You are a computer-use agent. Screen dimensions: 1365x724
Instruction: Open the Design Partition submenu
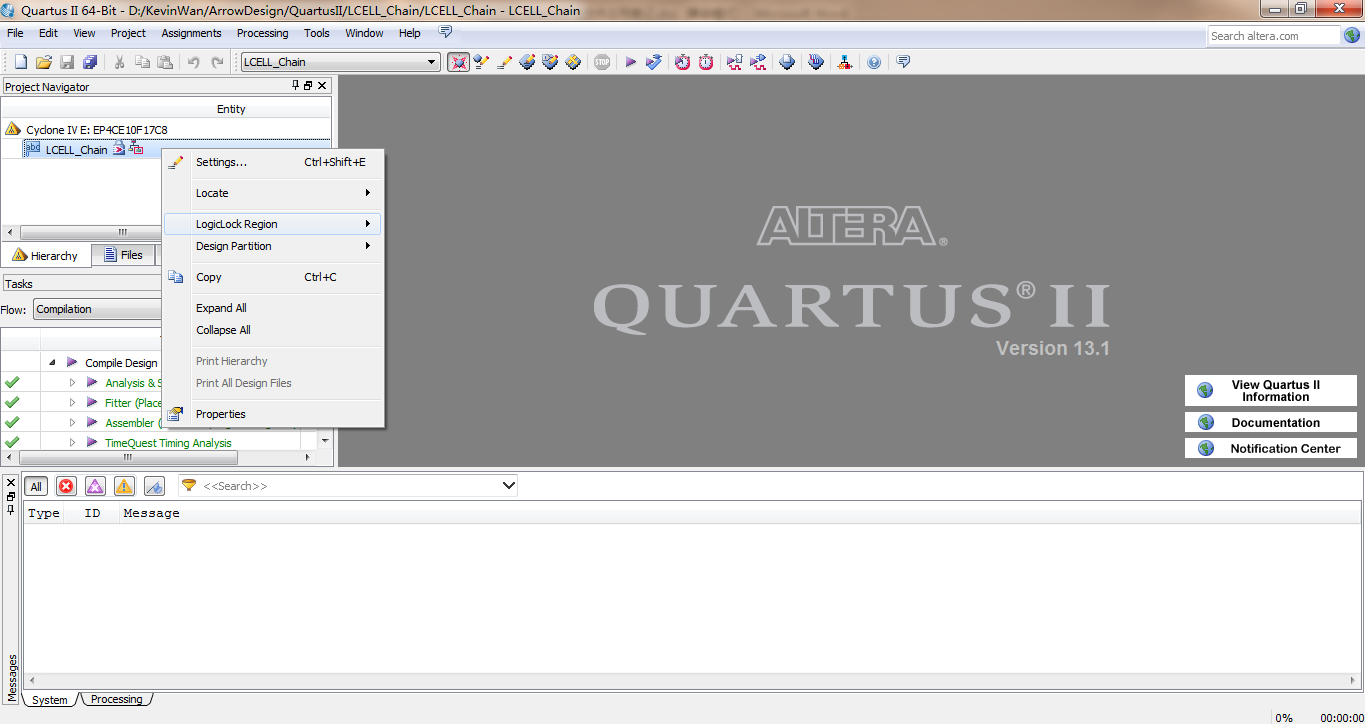tap(273, 246)
